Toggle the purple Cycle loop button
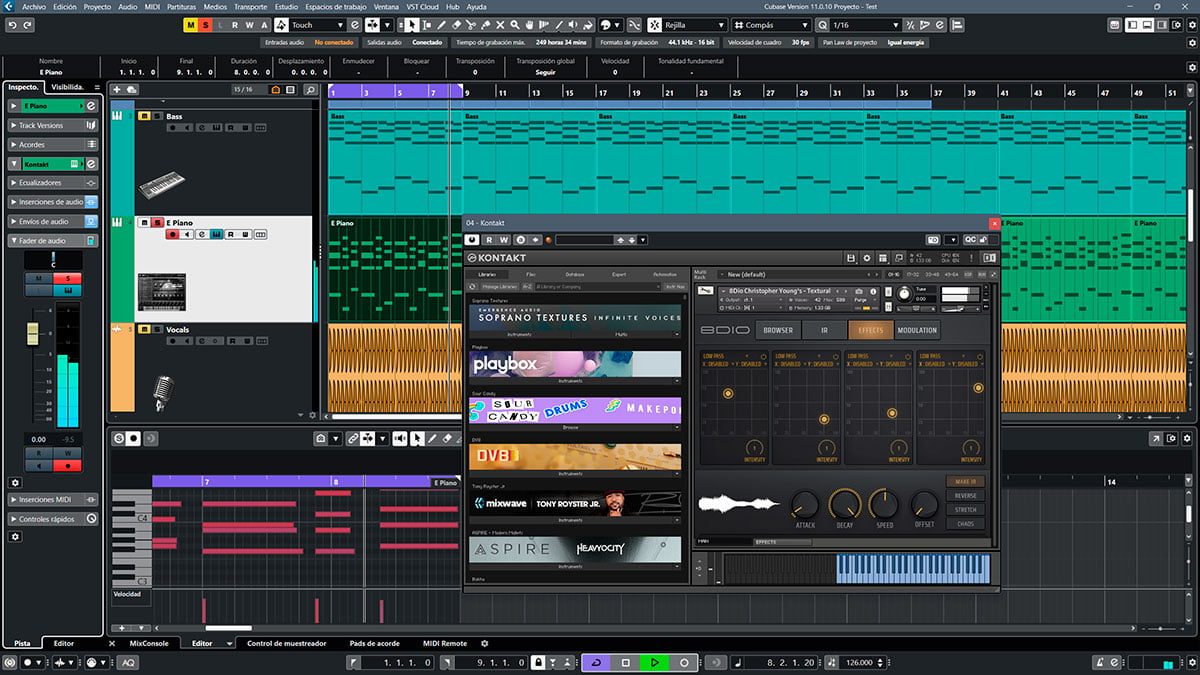1200x675 pixels. (597, 662)
